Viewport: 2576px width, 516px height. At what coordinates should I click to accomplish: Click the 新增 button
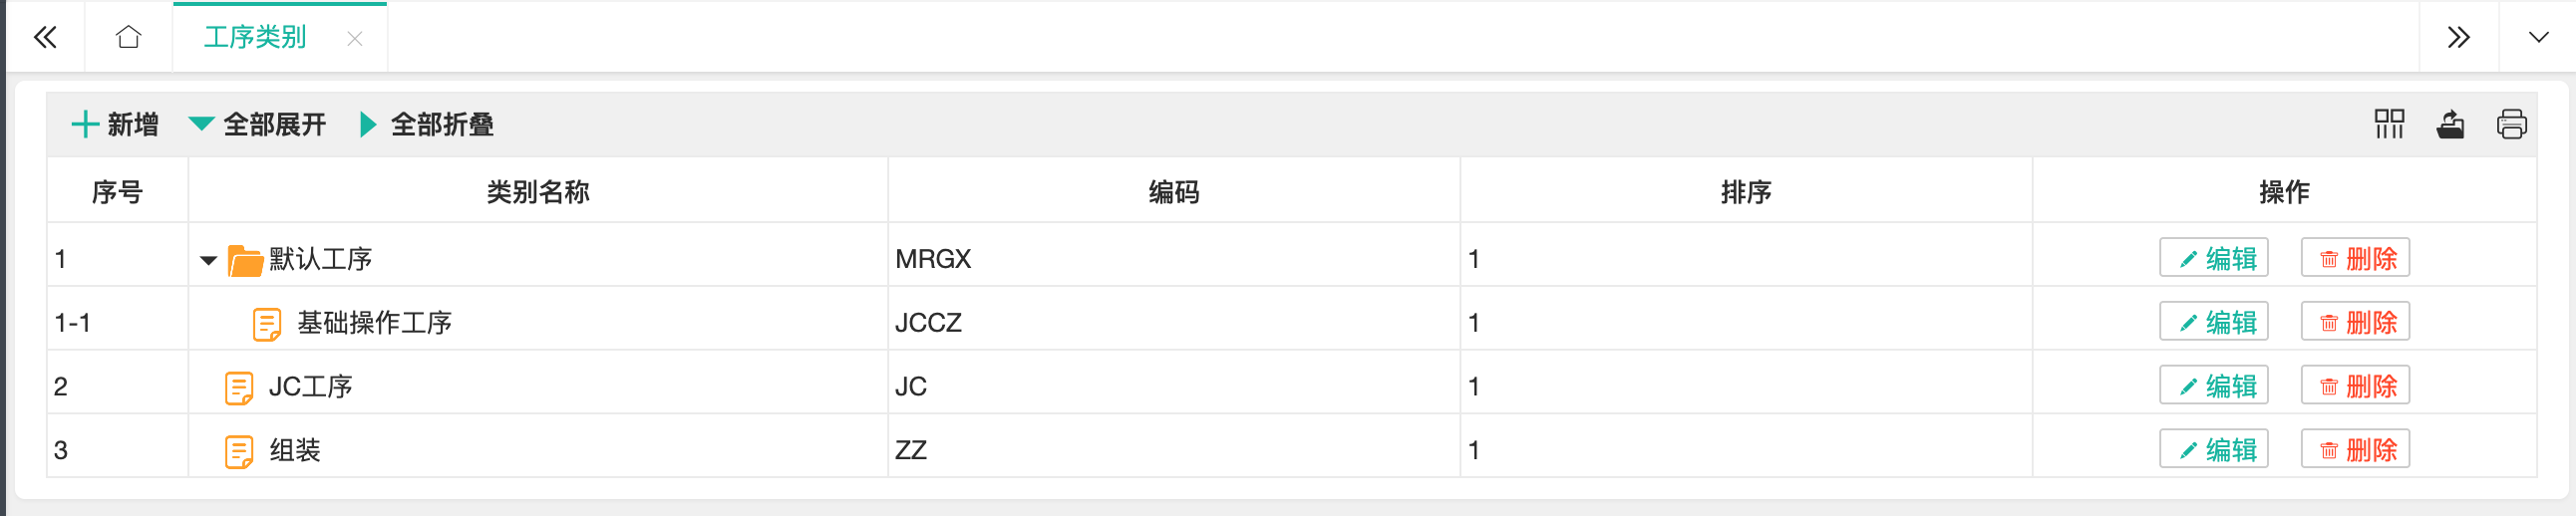[115, 124]
